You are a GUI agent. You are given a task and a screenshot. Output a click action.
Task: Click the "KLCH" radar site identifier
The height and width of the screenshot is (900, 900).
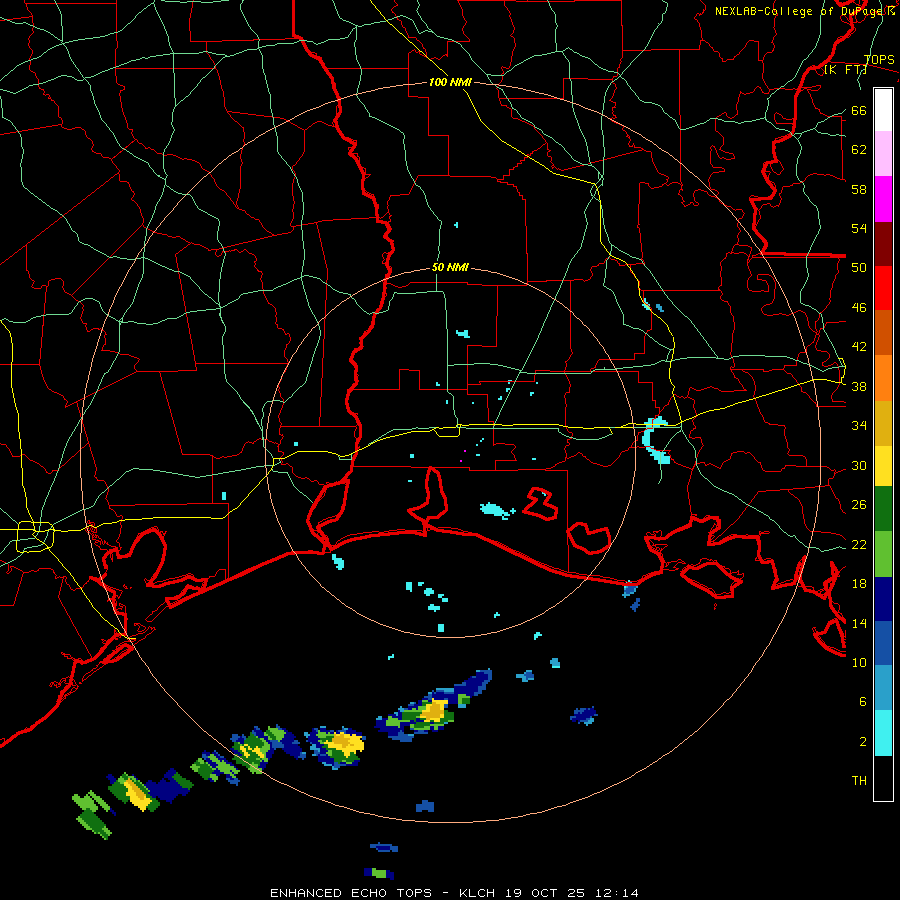click(476, 893)
